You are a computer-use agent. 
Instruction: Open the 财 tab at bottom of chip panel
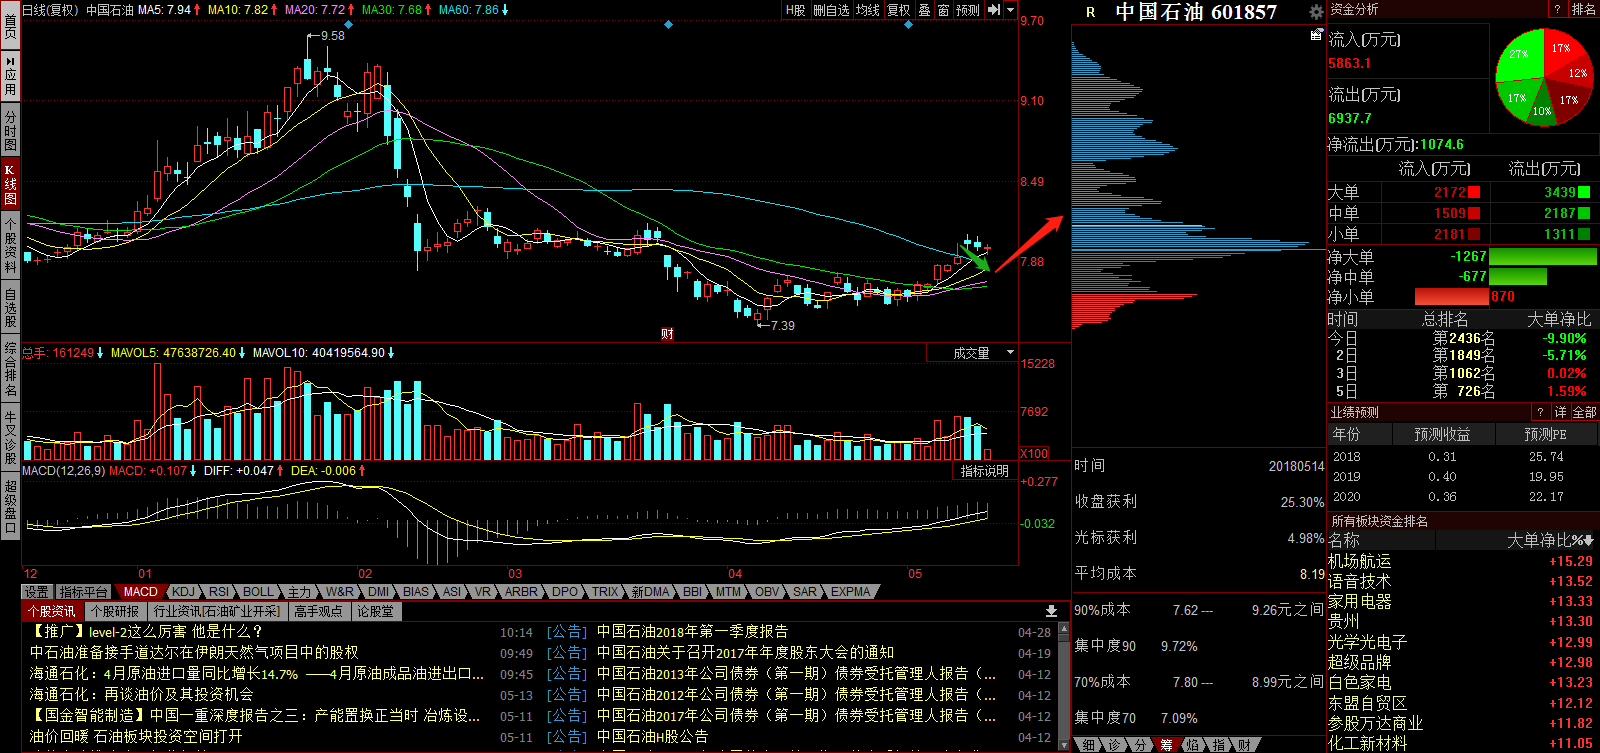[1243, 745]
